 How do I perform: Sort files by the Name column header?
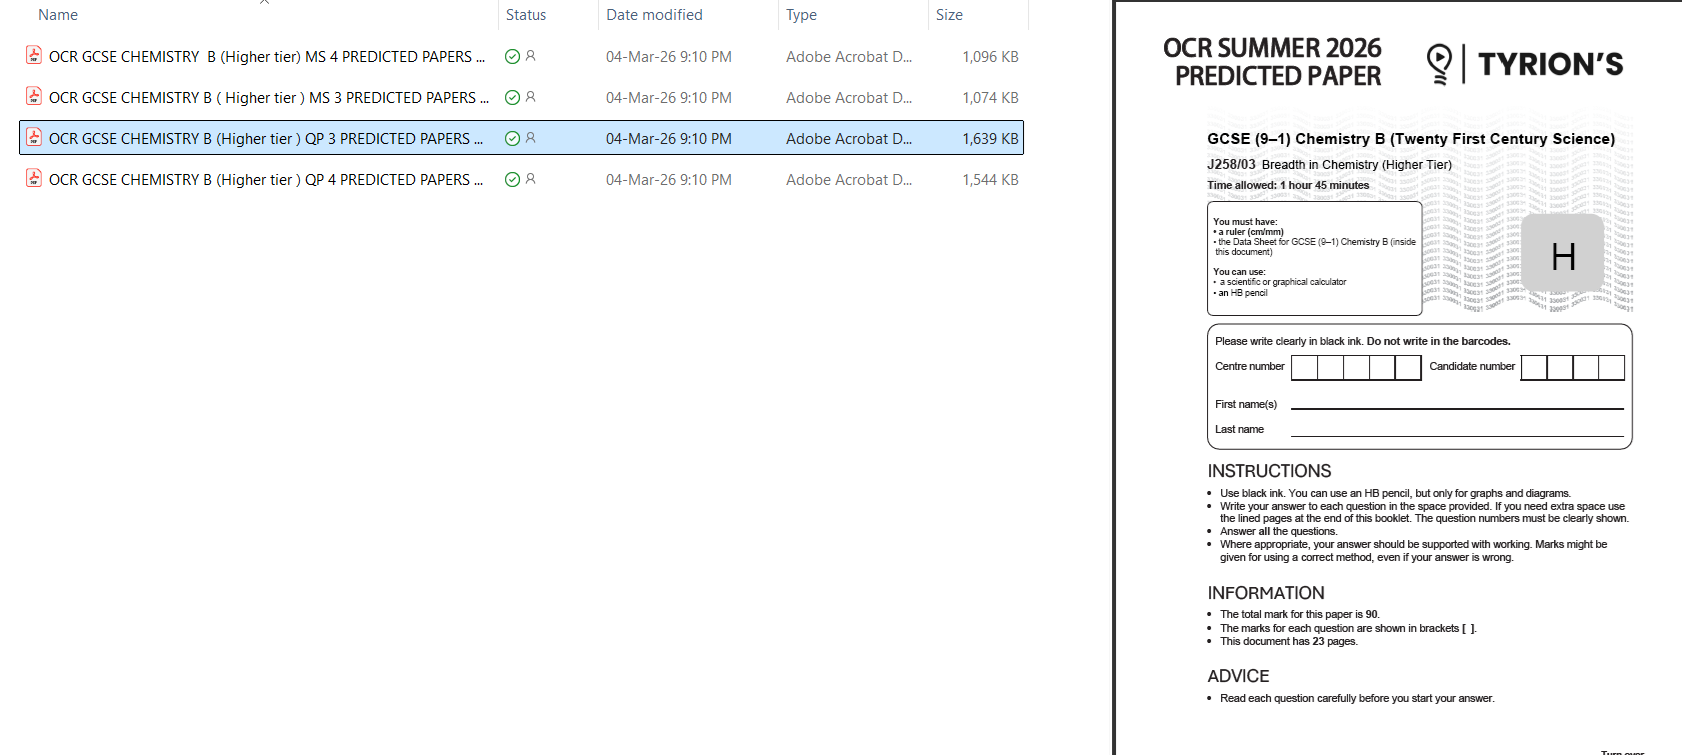click(58, 15)
